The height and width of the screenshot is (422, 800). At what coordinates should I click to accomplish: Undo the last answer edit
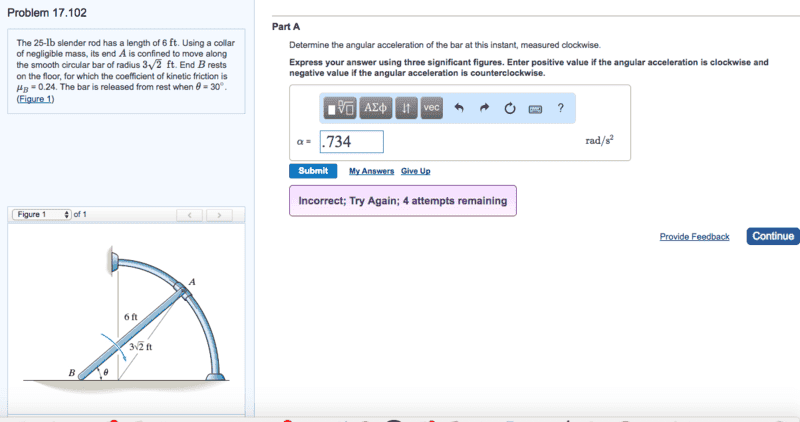459,108
